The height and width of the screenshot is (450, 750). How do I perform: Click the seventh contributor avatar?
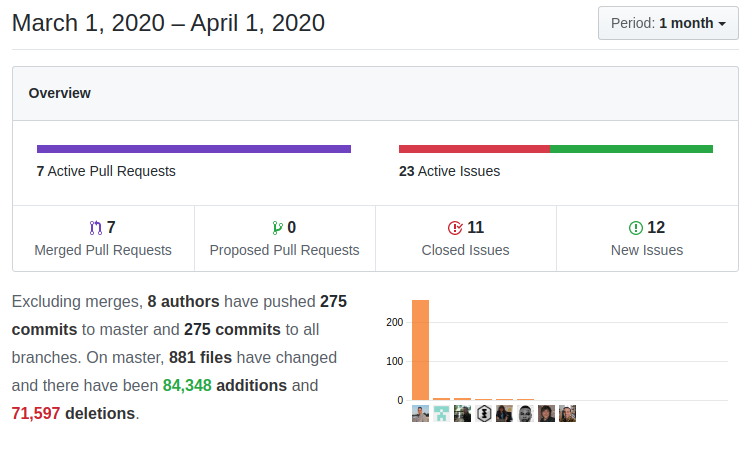(x=547, y=414)
